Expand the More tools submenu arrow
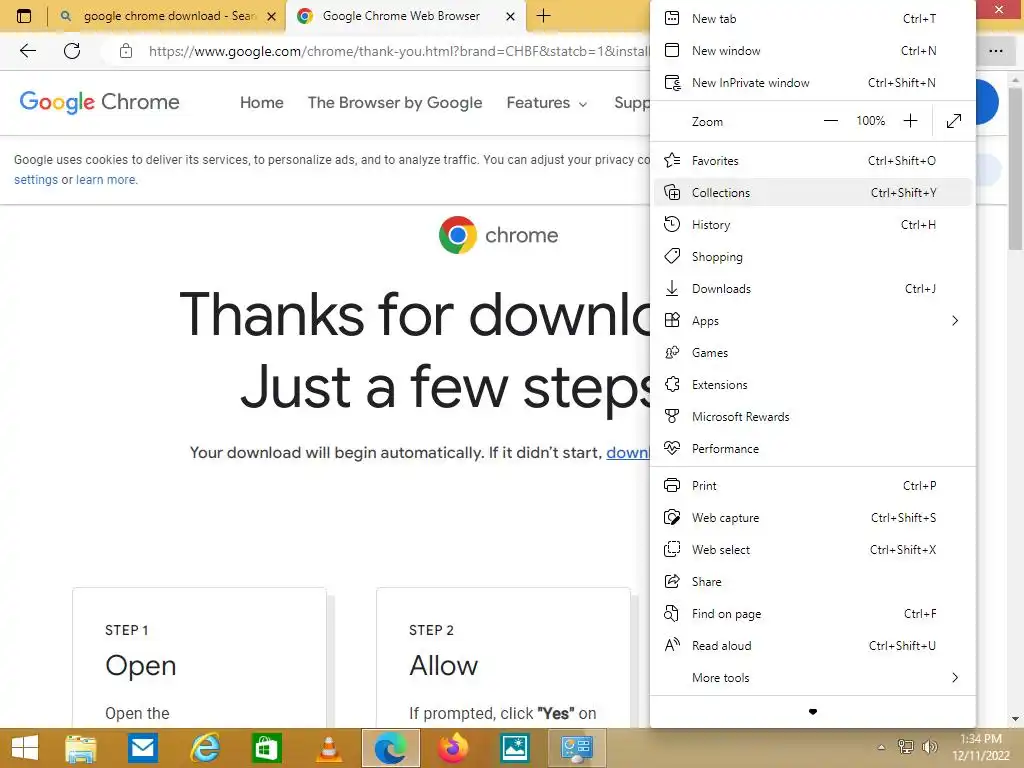 point(955,677)
